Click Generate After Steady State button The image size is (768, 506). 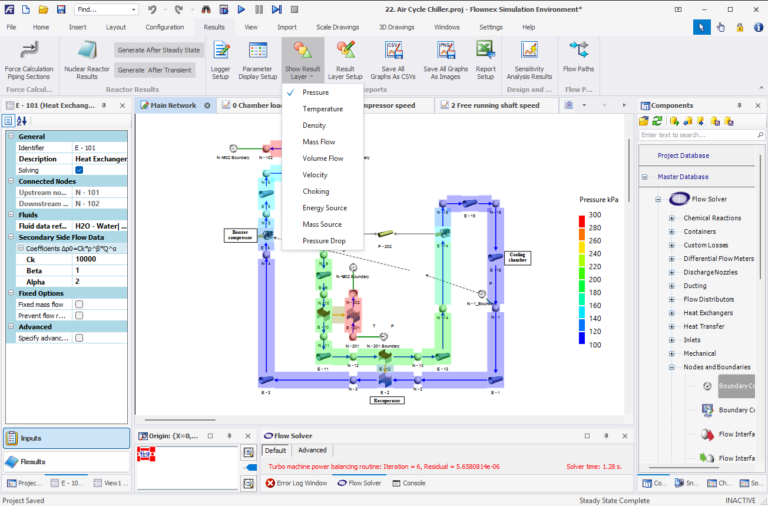coord(159,50)
